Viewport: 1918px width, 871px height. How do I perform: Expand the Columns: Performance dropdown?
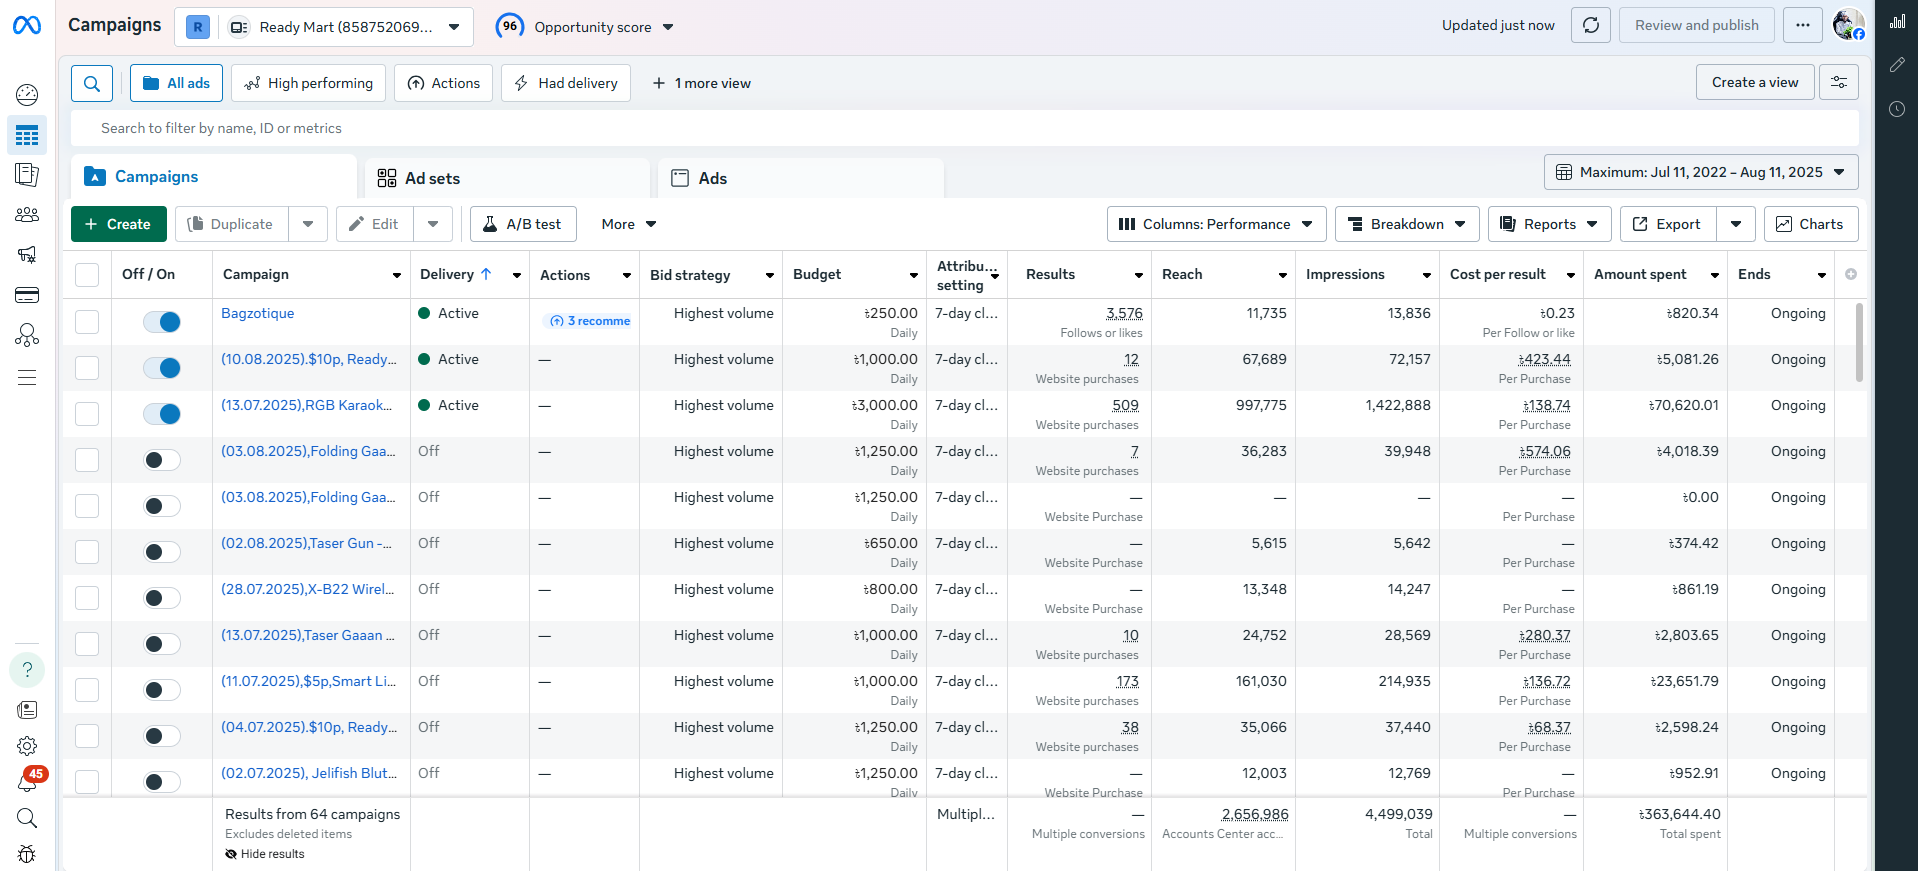(x=1216, y=224)
